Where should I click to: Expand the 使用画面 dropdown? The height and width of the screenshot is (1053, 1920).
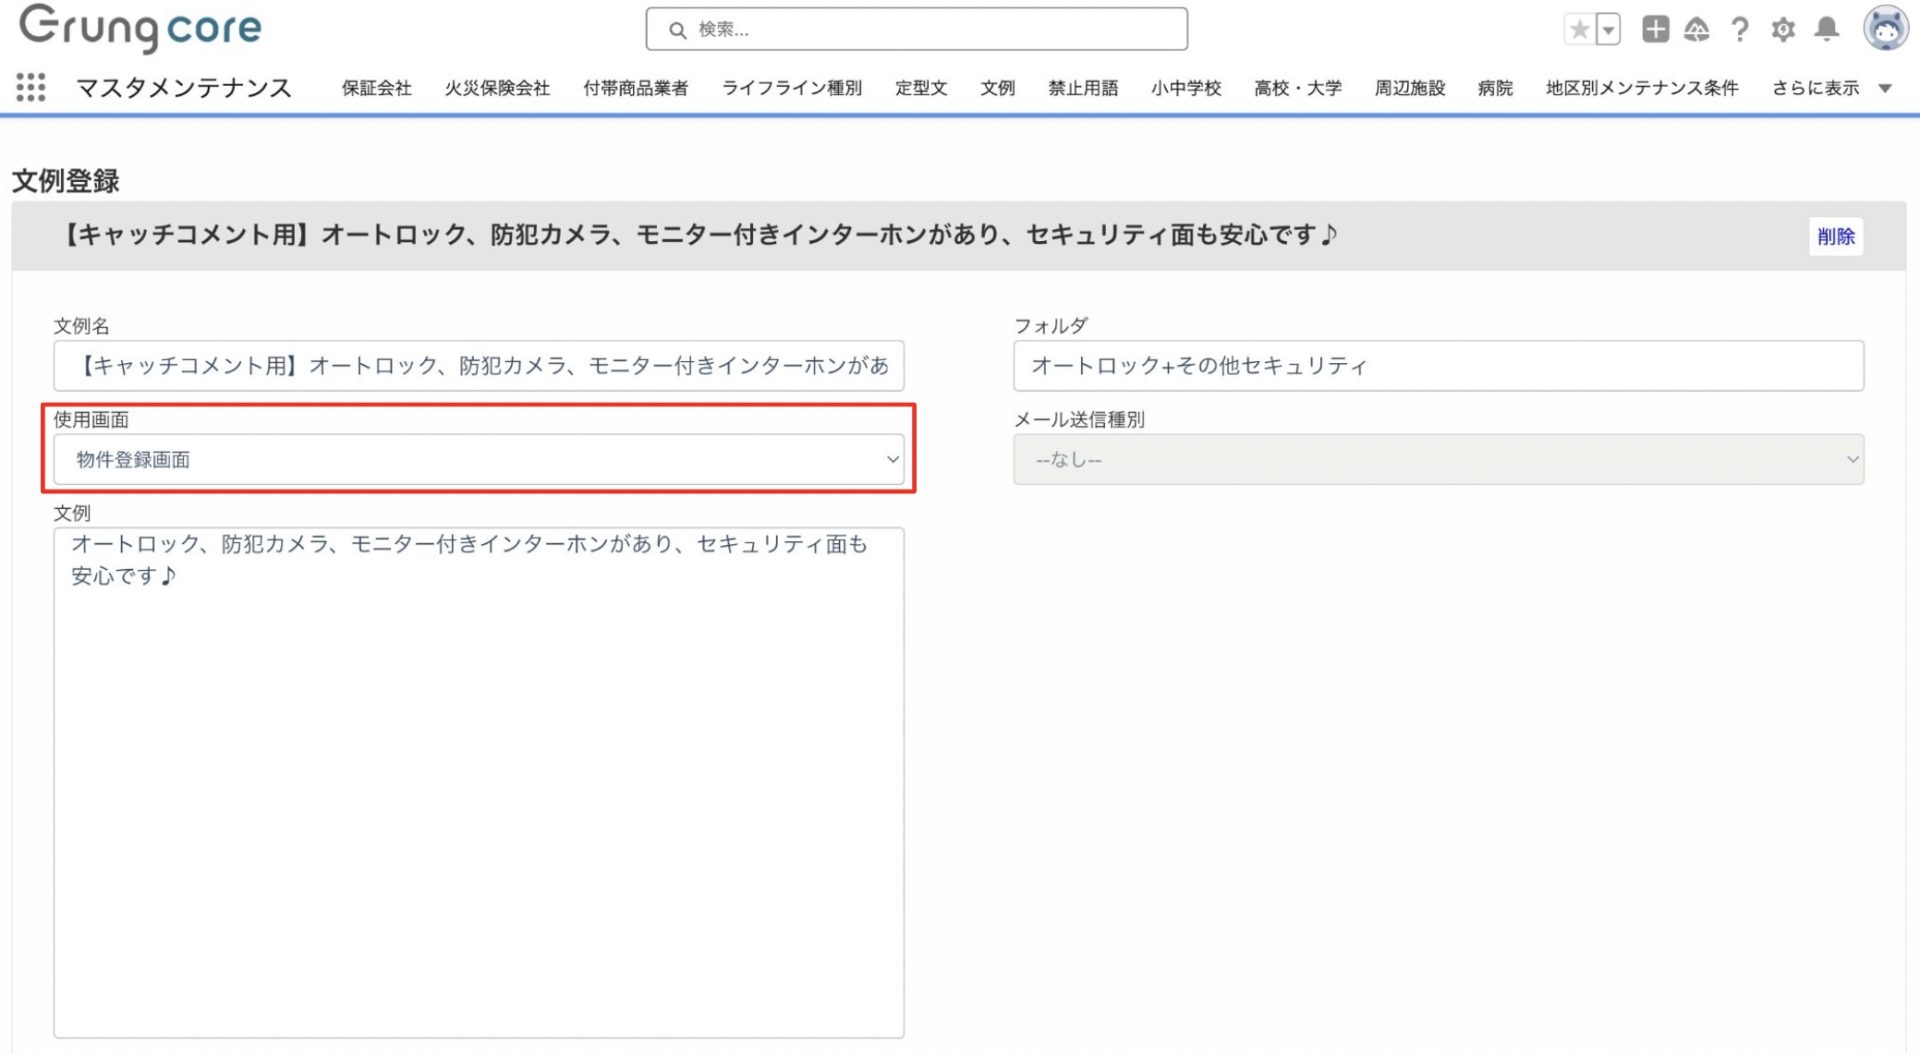[x=478, y=460]
